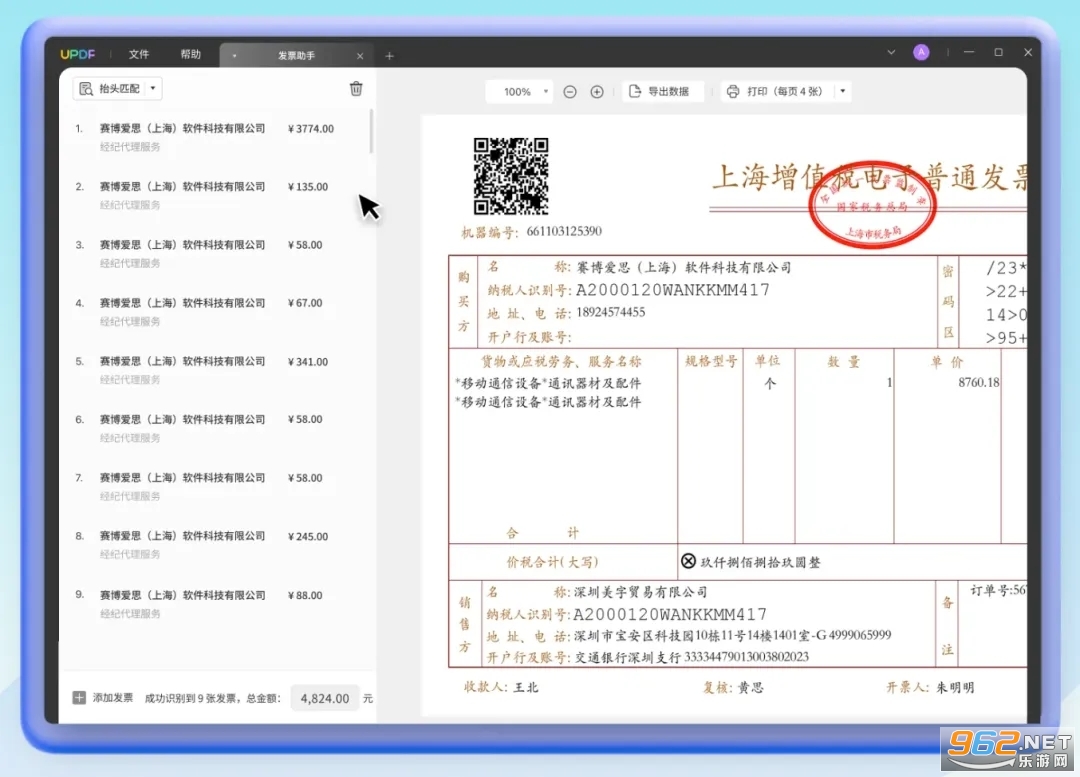Switch to the 发票助手 tab
Screen dimensions: 1080x777
tap(296, 56)
